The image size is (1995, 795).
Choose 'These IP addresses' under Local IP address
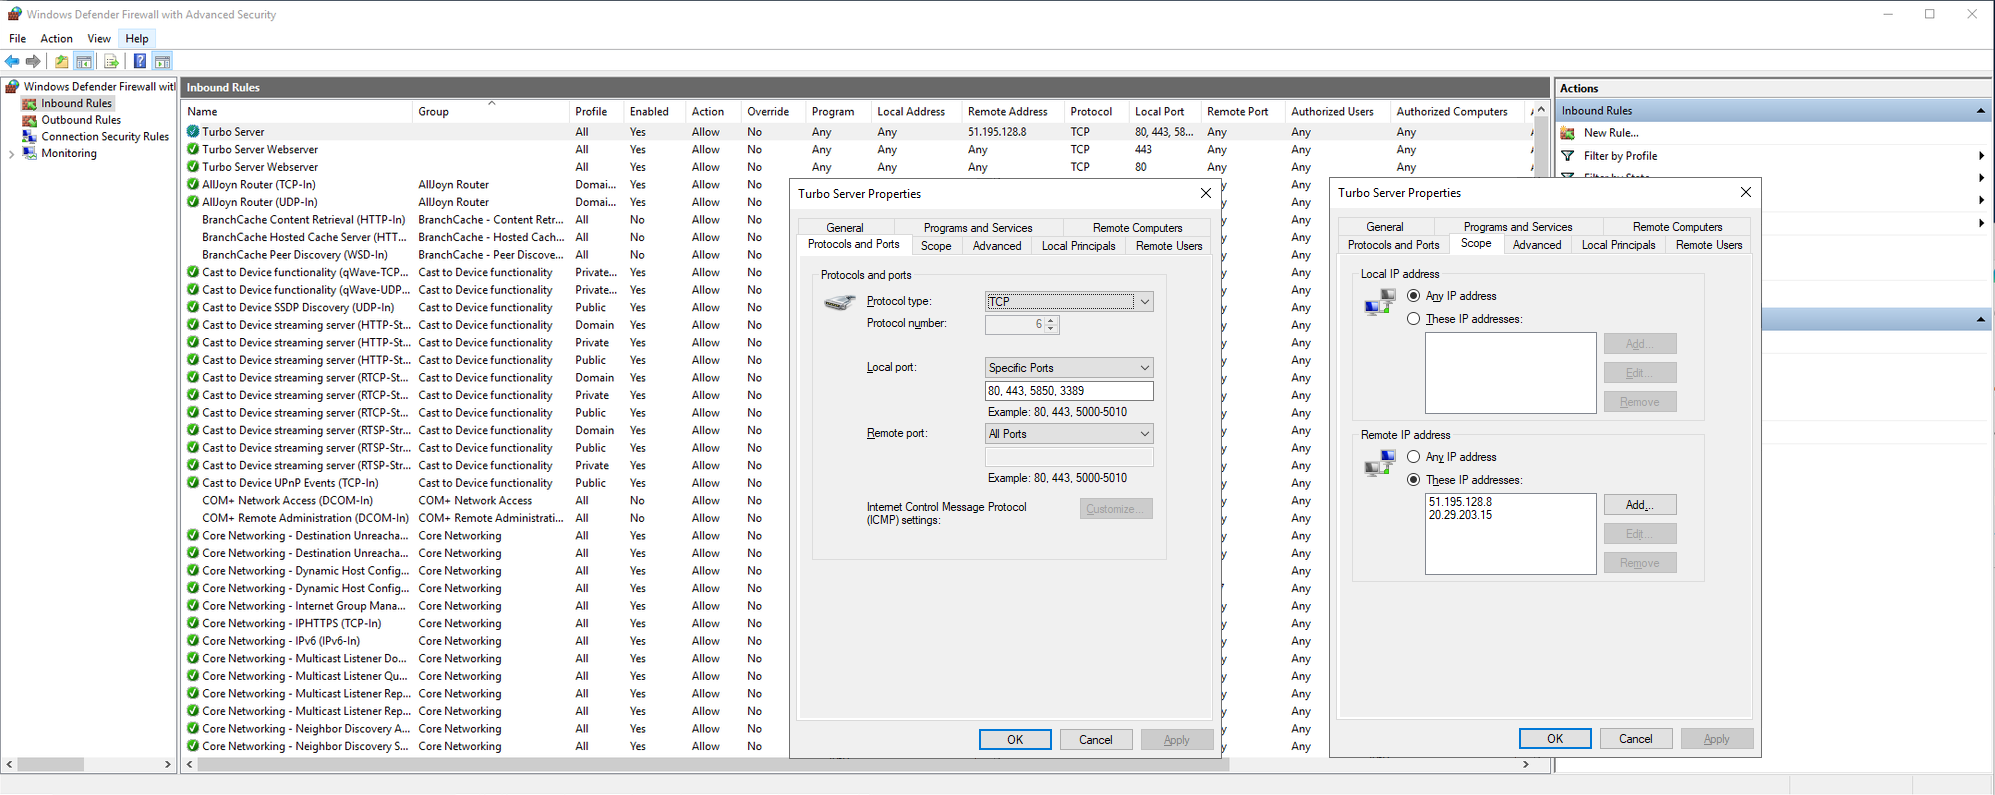[x=1413, y=319]
